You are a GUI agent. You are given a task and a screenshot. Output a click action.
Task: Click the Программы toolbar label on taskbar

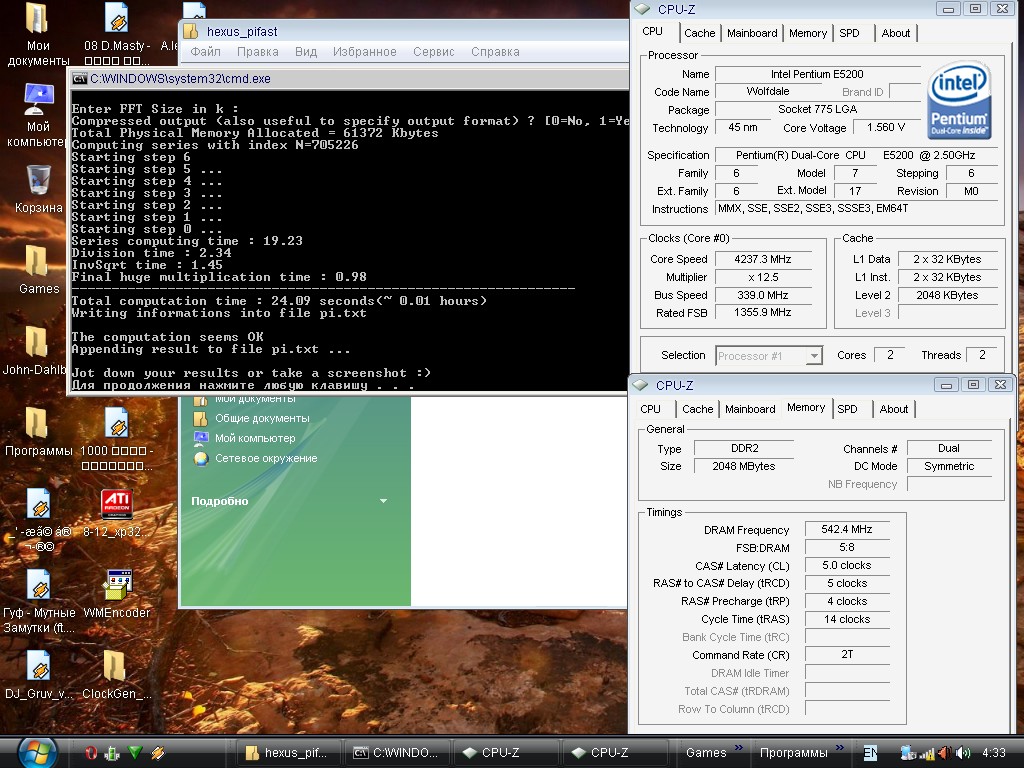[793, 753]
